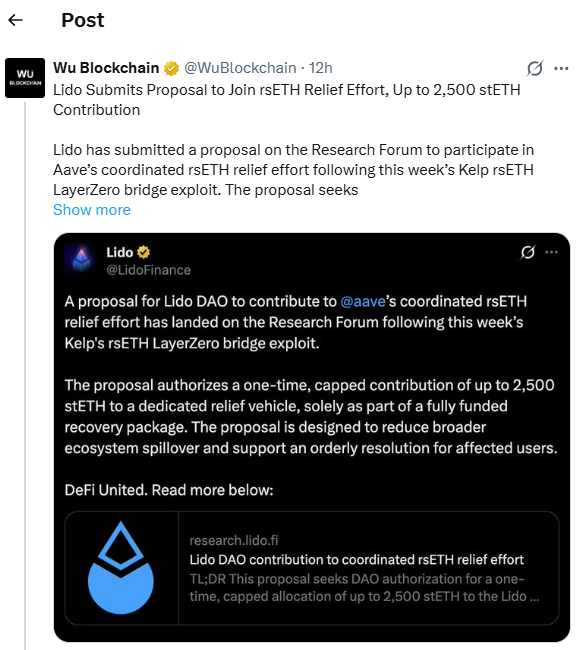Open Lido profile avatar in quoted post
Viewport: 580px width, 650px height.
click(81, 260)
